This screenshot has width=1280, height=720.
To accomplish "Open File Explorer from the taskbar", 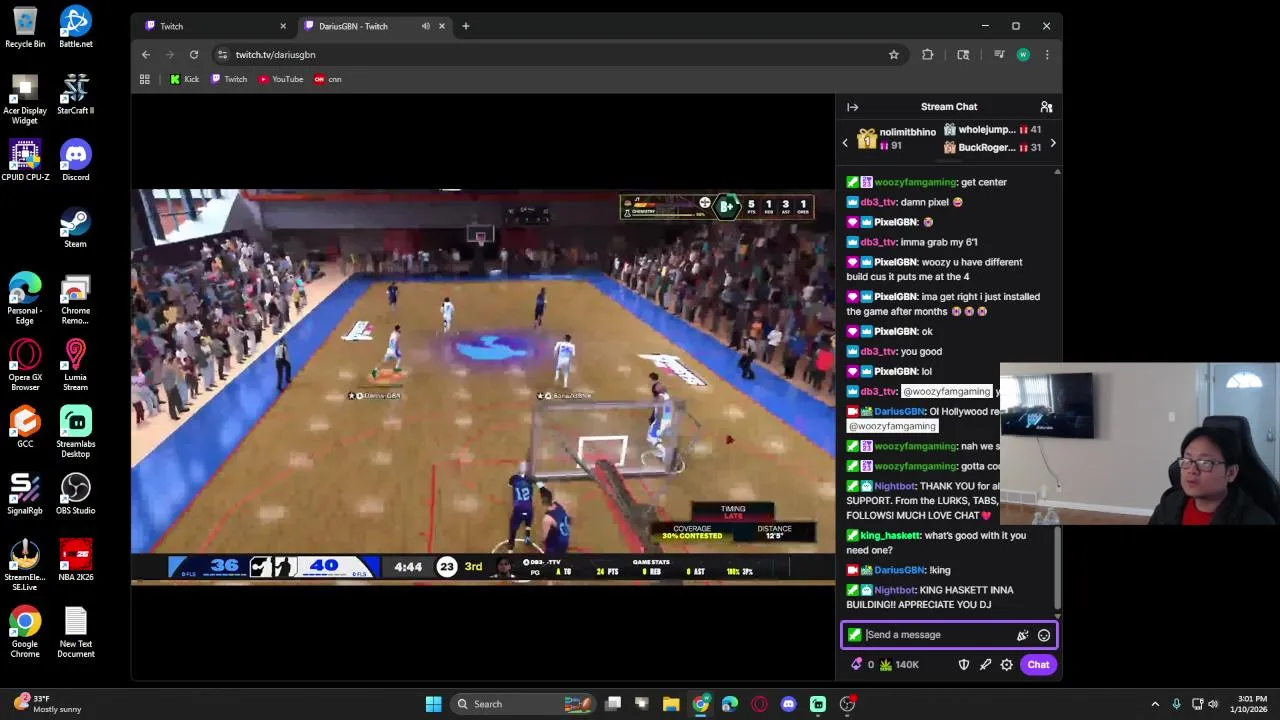I will coord(671,704).
